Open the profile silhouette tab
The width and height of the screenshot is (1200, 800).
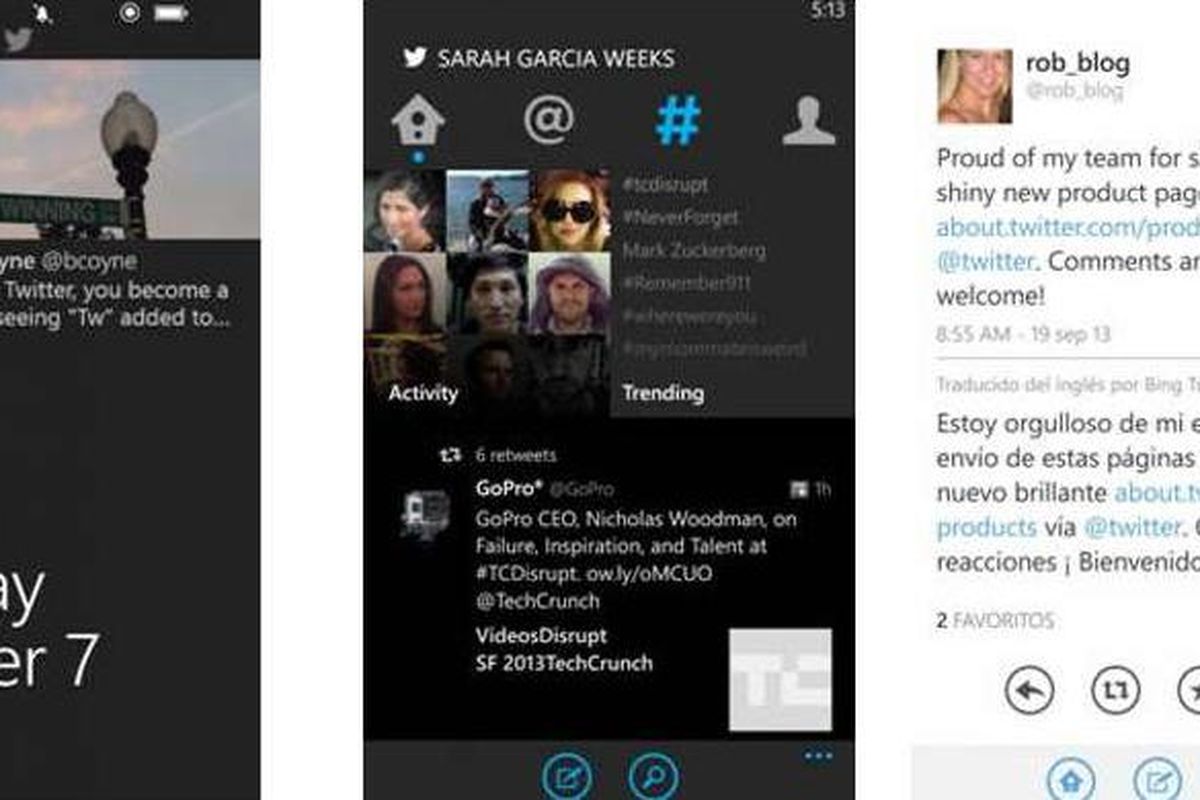(x=808, y=122)
